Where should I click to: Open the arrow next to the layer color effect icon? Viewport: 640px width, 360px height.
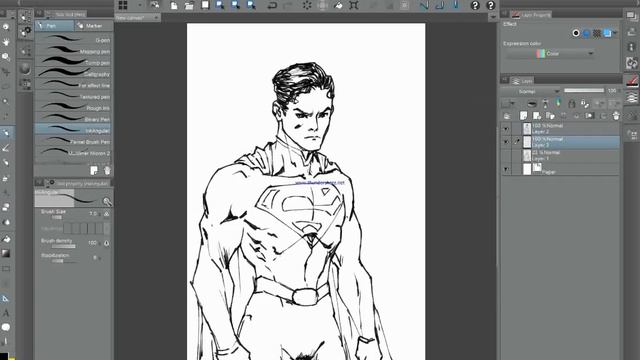615,33
